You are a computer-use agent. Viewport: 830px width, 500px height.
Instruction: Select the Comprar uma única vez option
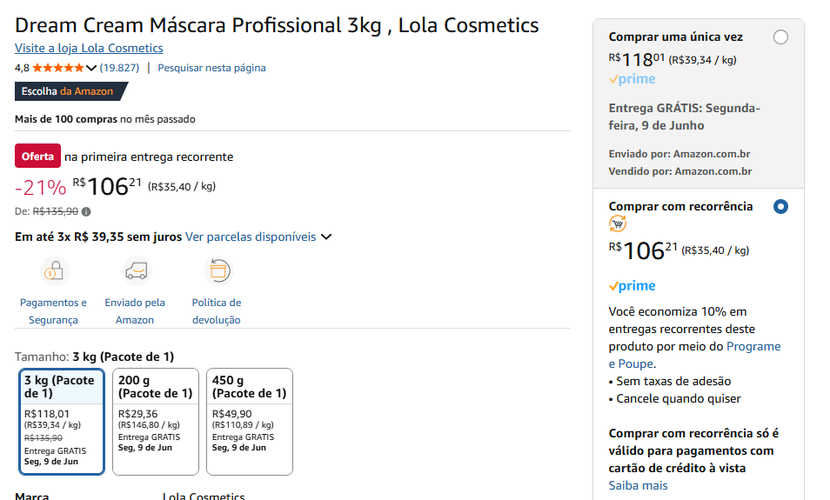pos(780,37)
